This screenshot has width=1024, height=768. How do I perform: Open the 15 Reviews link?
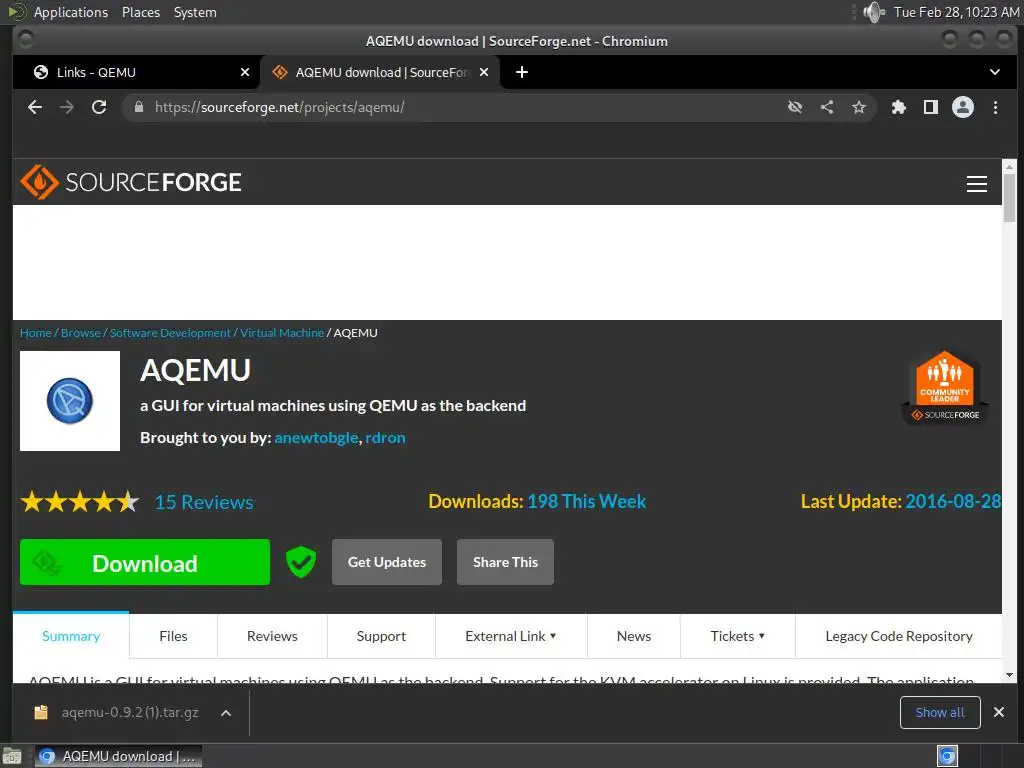pos(204,502)
